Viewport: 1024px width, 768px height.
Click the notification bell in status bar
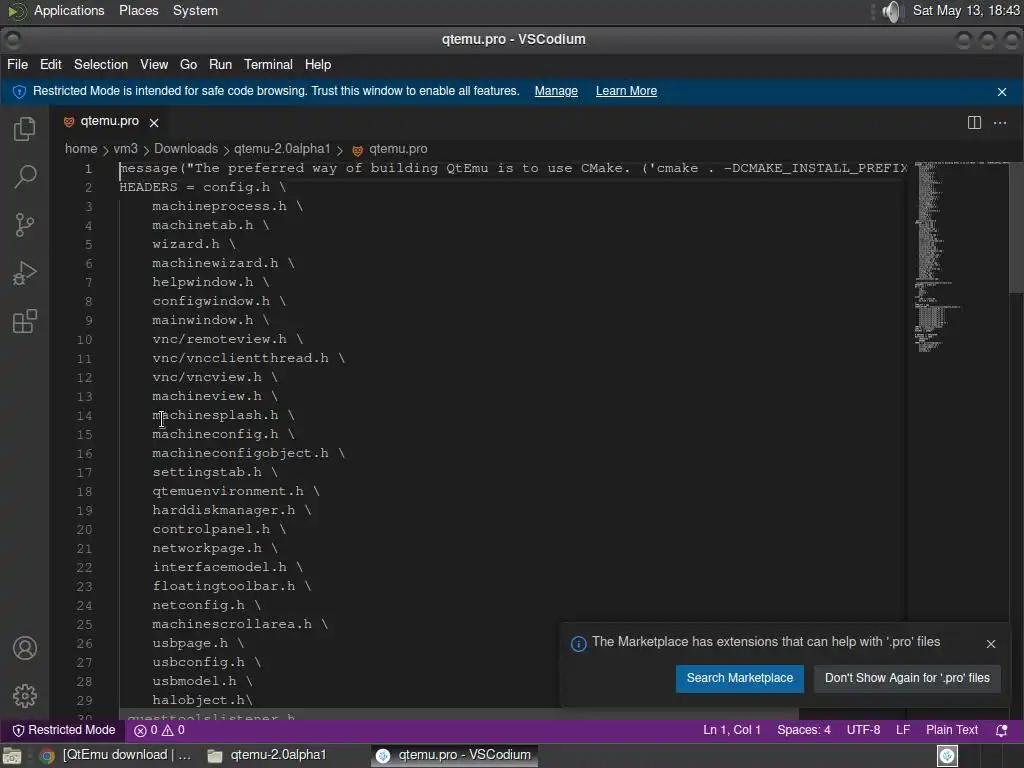(1001, 731)
